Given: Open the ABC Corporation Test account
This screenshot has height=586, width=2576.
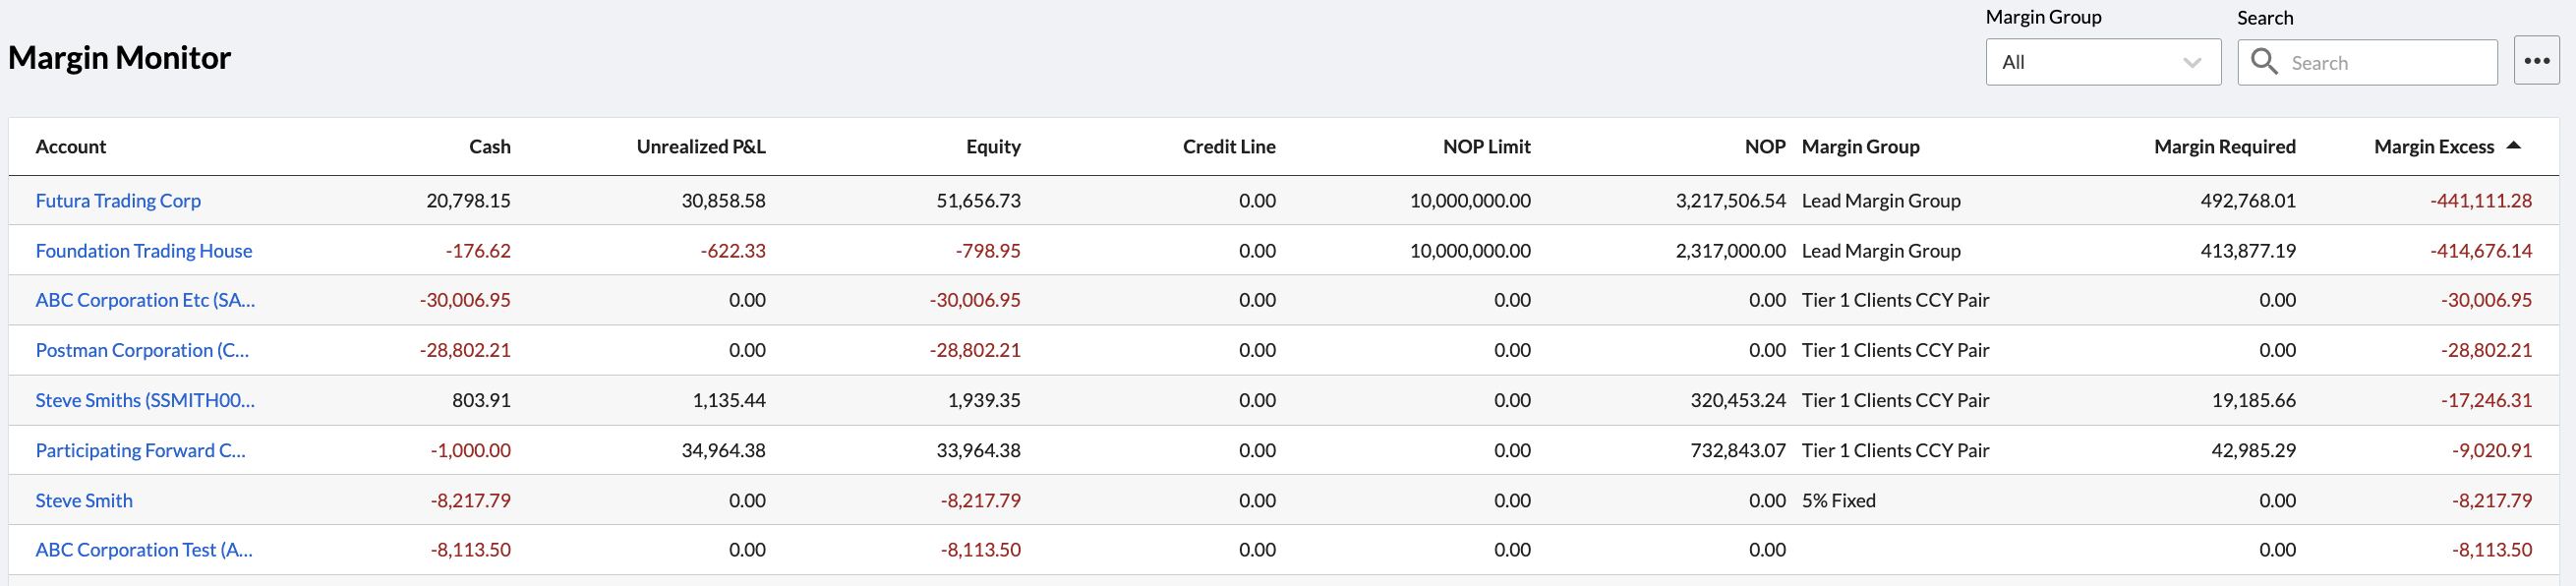Looking at the screenshot, I should tap(144, 550).
